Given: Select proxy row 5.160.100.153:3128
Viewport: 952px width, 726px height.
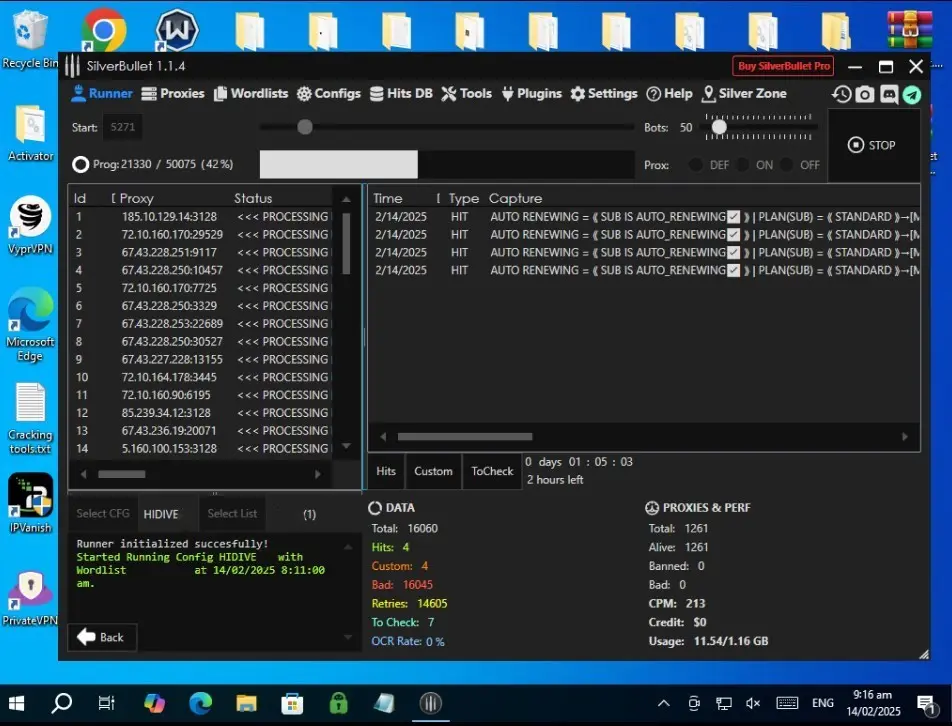Looking at the screenshot, I should click(x=202, y=449).
